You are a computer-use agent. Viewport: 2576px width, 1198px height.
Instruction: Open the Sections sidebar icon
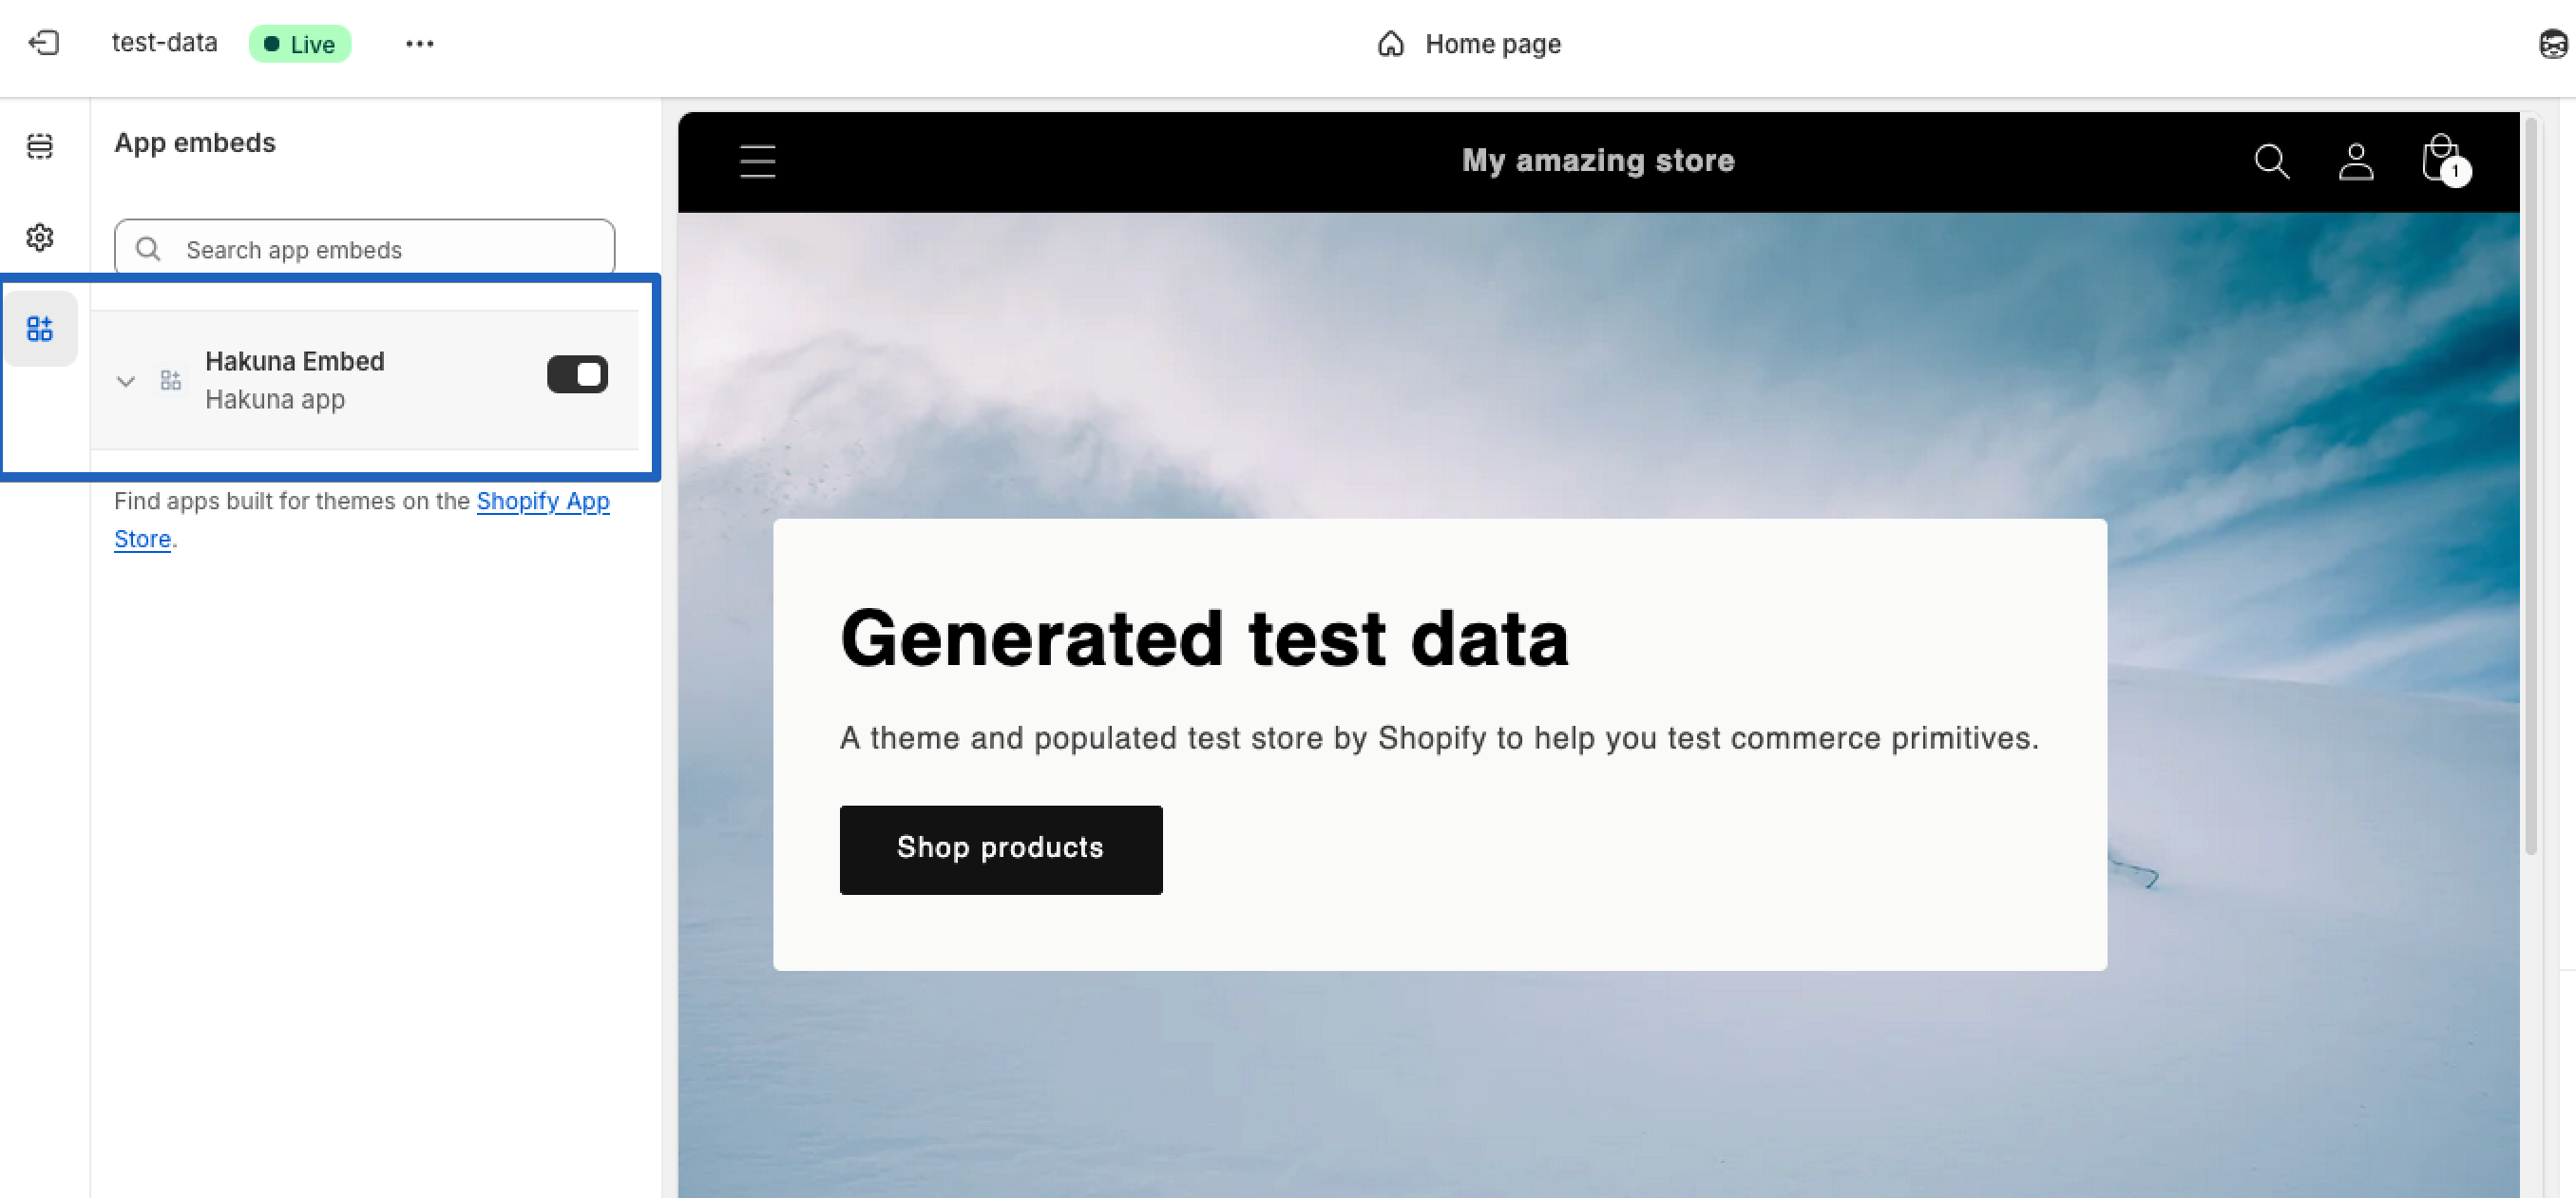[40, 146]
